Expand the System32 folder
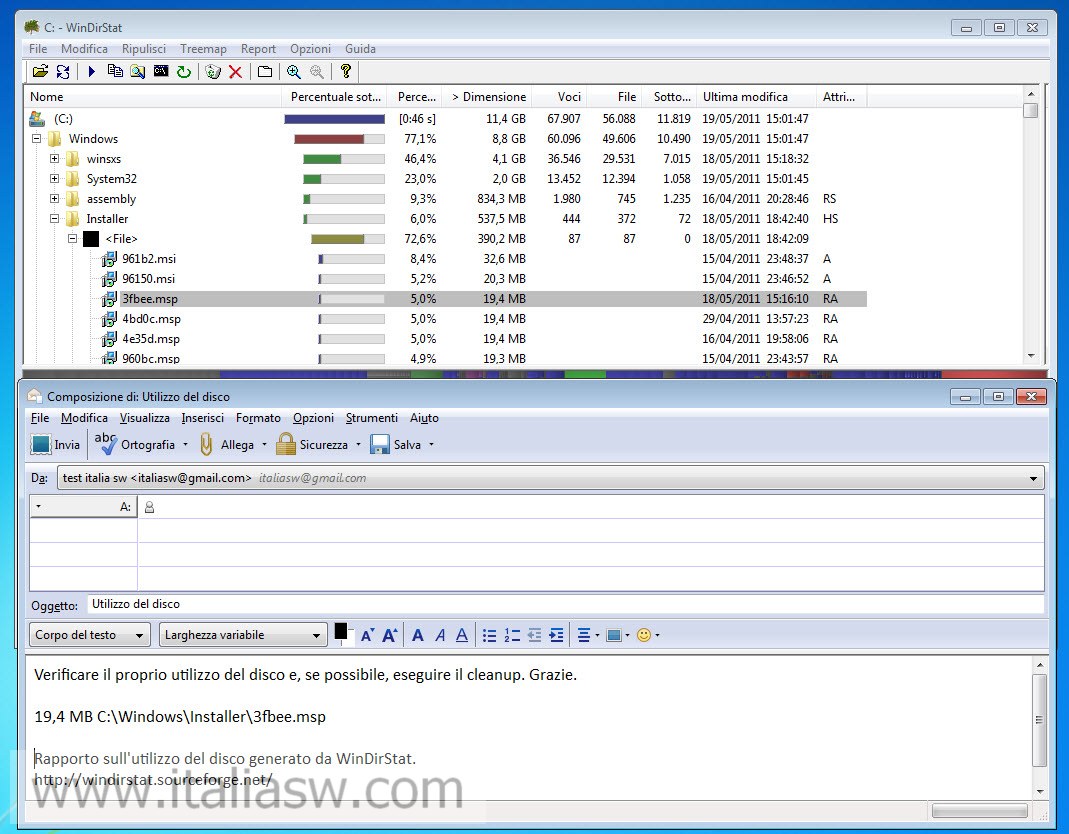1069x834 pixels. click(x=55, y=179)
